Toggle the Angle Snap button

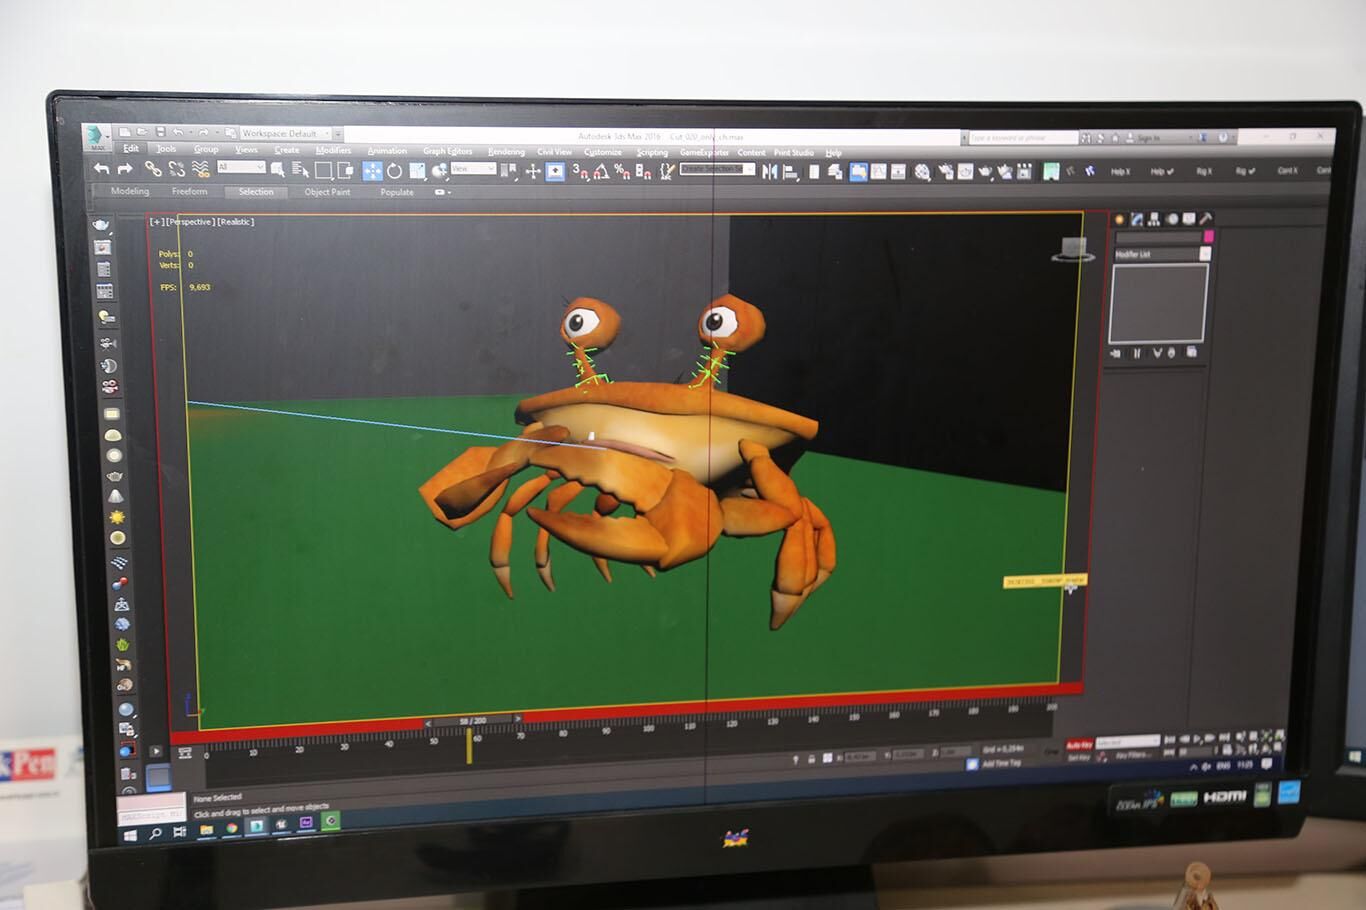pos(601,172)
